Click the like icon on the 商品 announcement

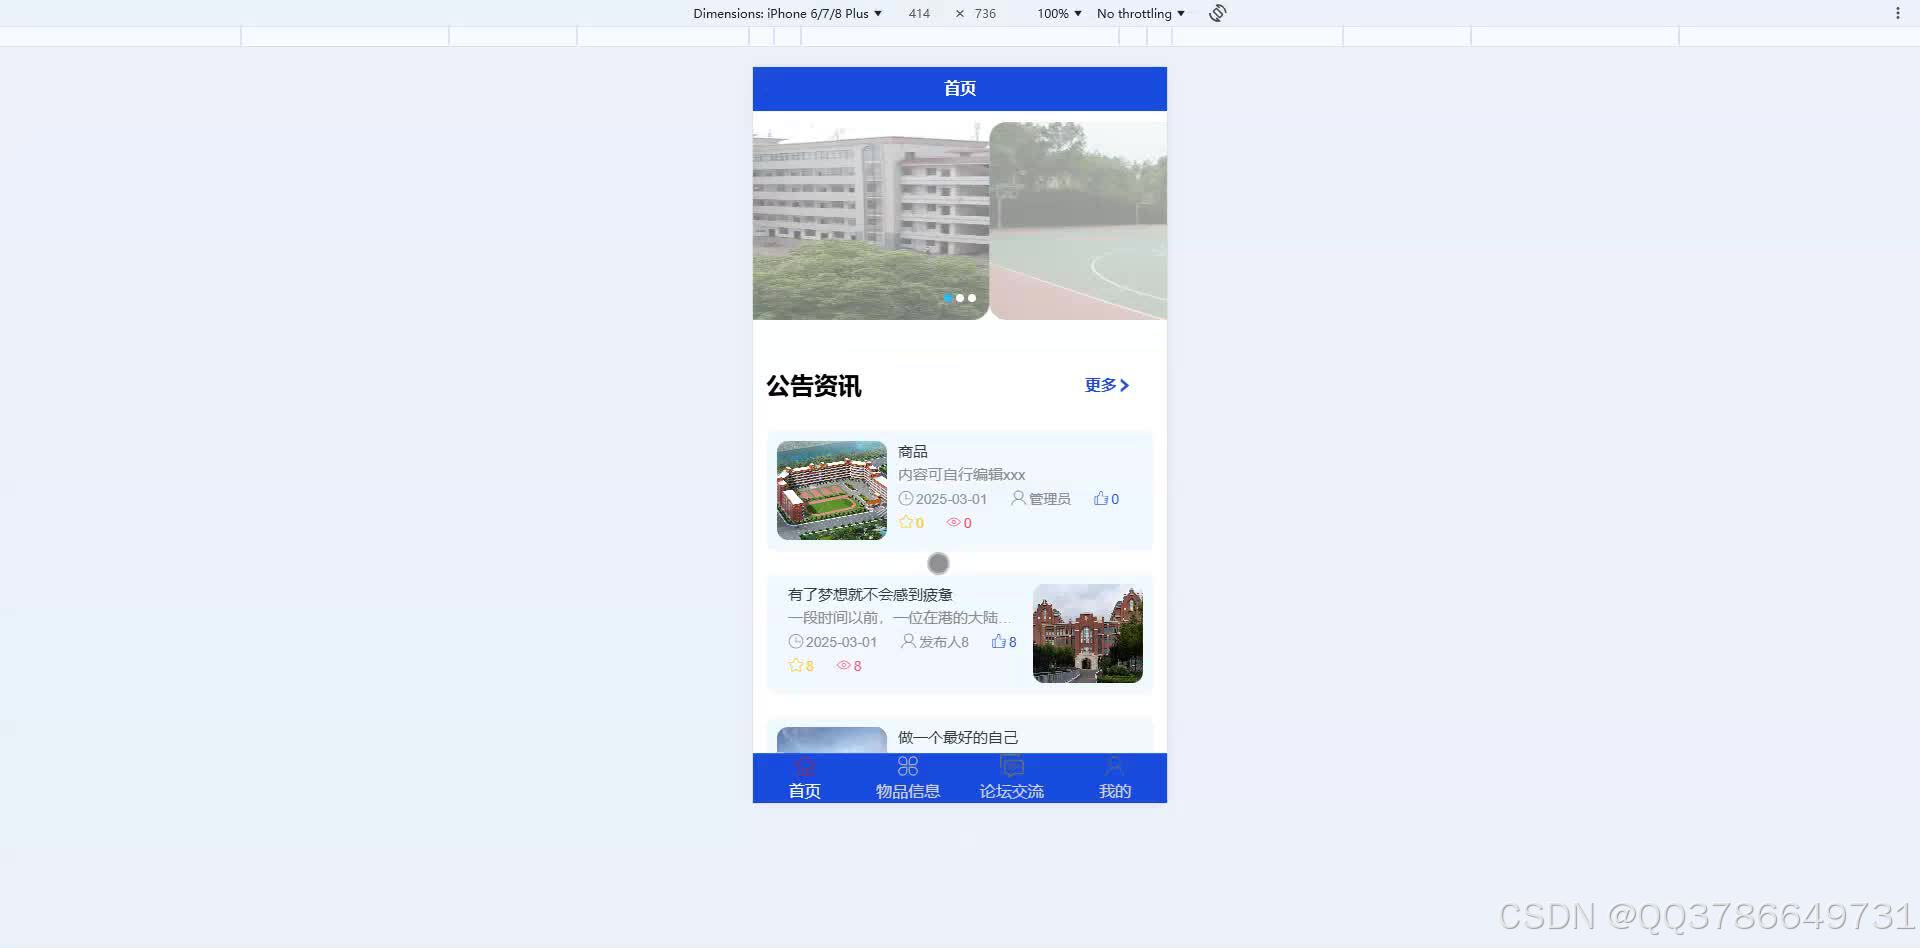(x=1100, y=498)
